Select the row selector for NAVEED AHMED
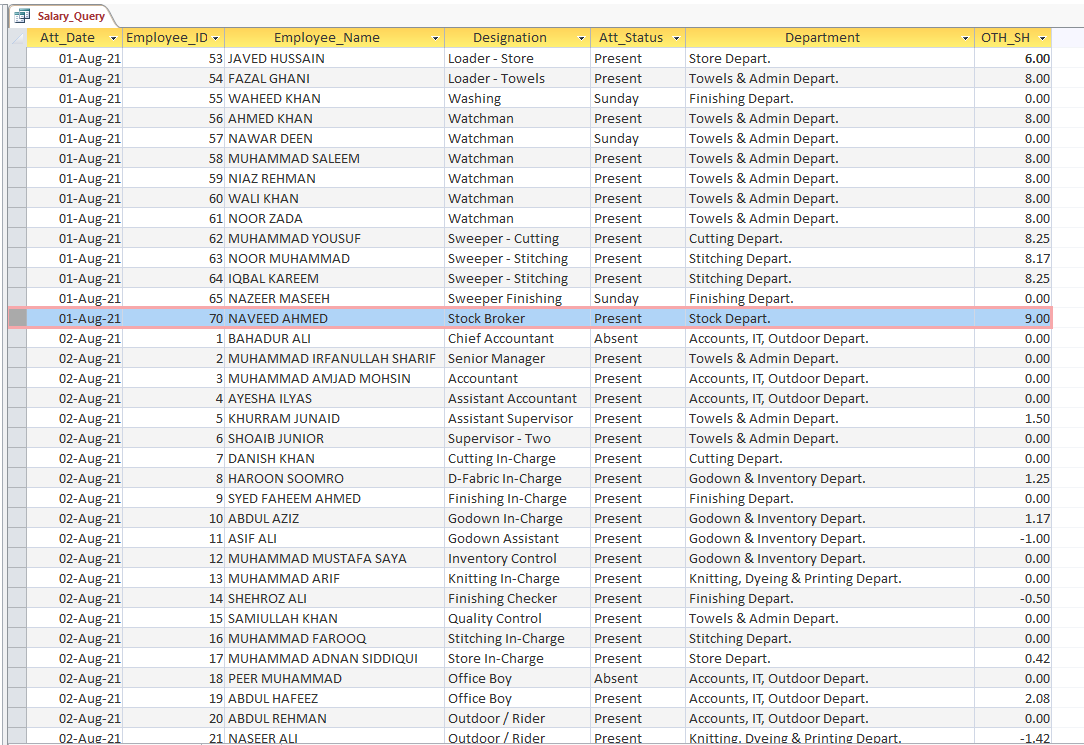The width and height of the screenshot is (1084, 745). (x=18, y=319)
